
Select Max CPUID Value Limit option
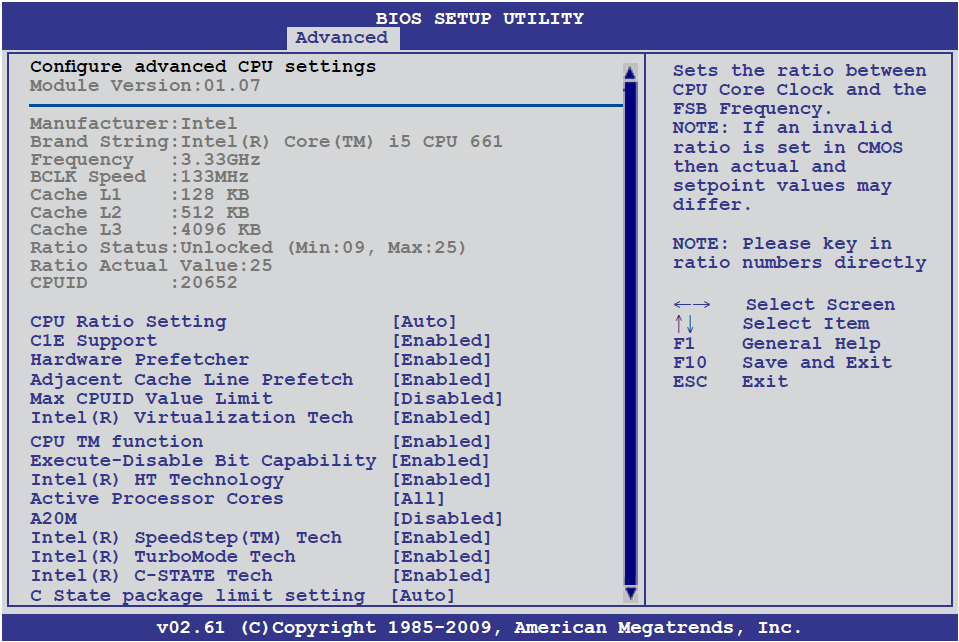152,398
